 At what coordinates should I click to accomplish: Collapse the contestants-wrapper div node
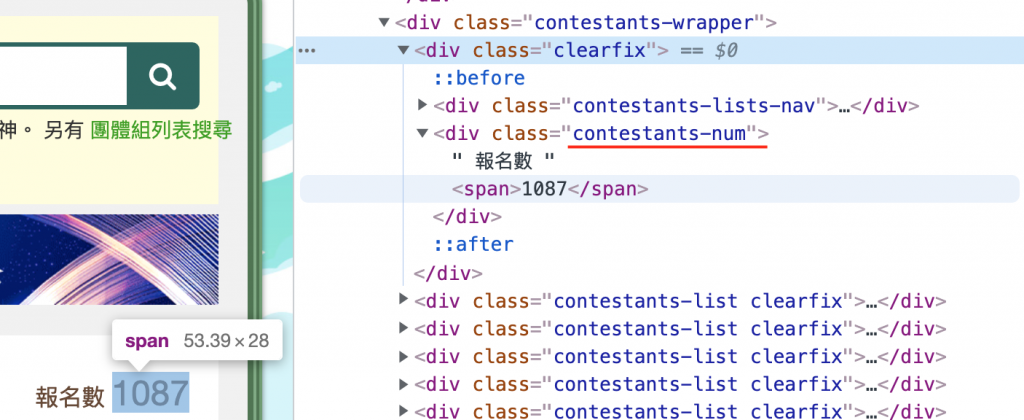(383, 23)
